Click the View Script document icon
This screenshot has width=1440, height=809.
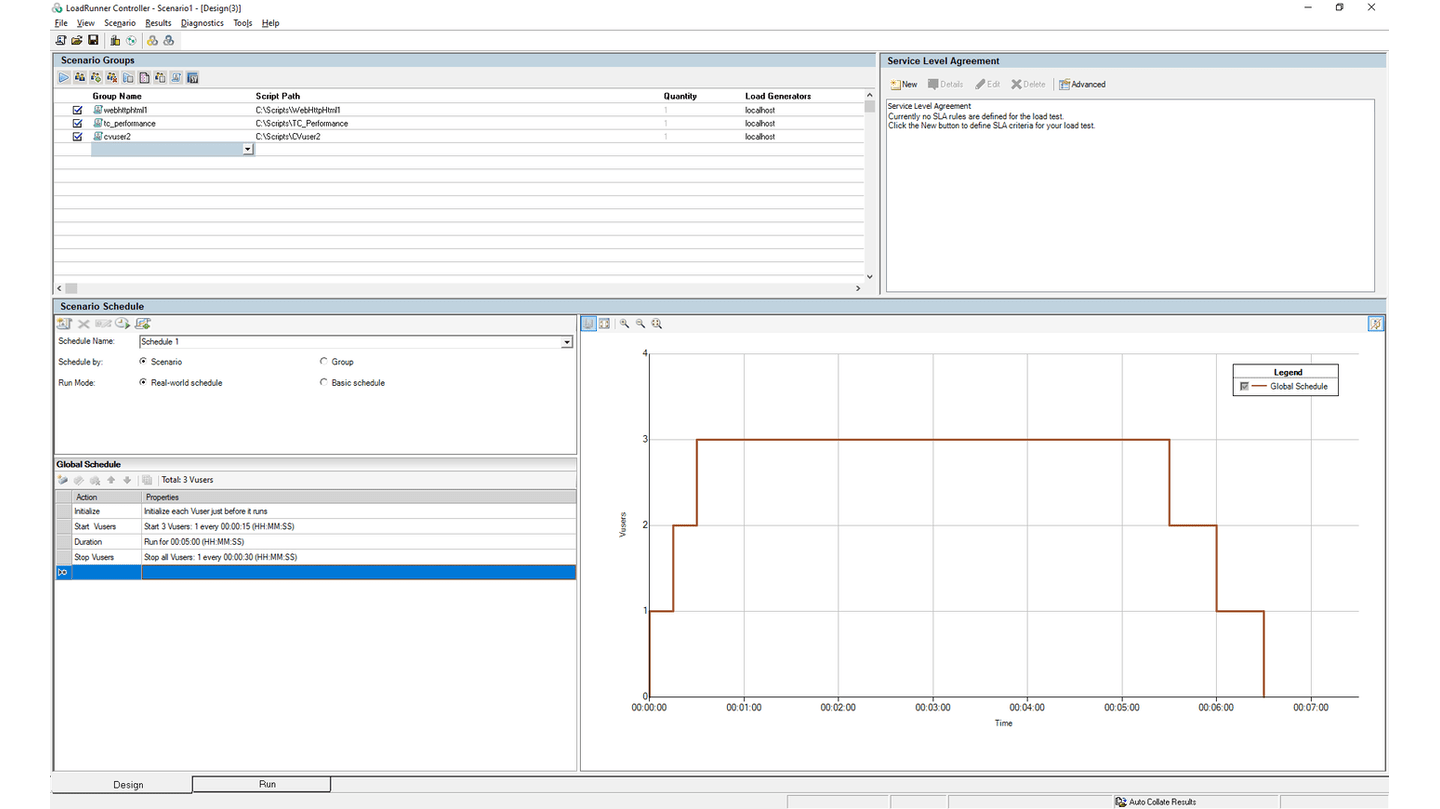tap(144, 77)
